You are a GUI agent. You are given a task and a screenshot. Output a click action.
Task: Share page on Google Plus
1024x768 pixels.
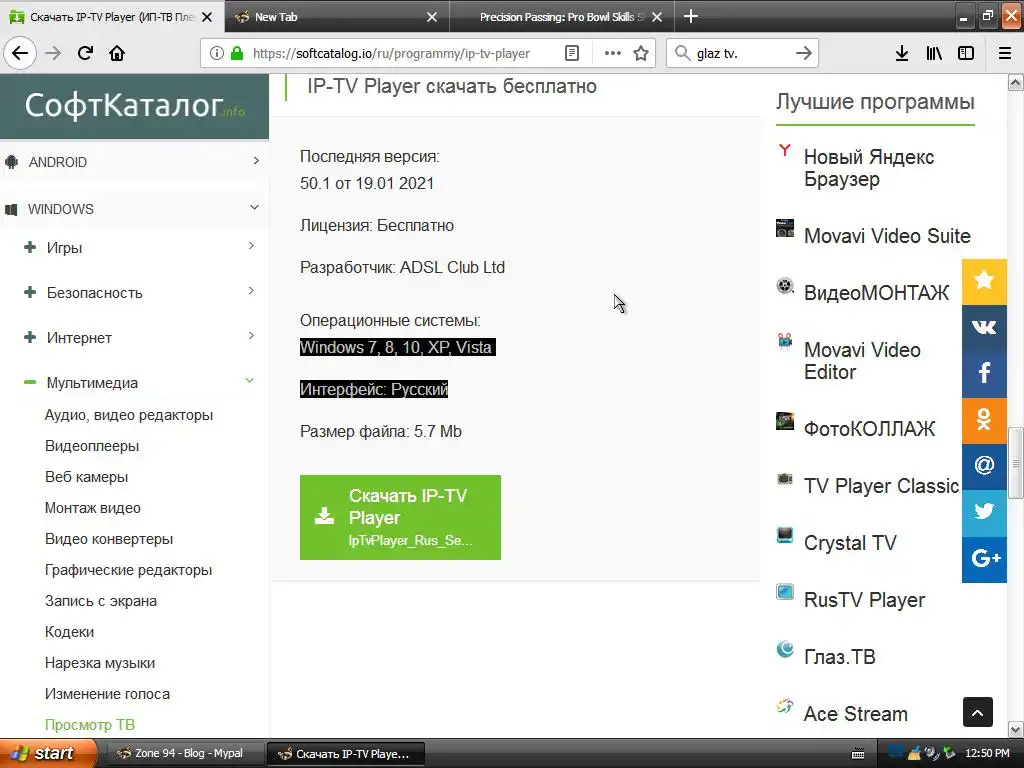tap(984, 559)
